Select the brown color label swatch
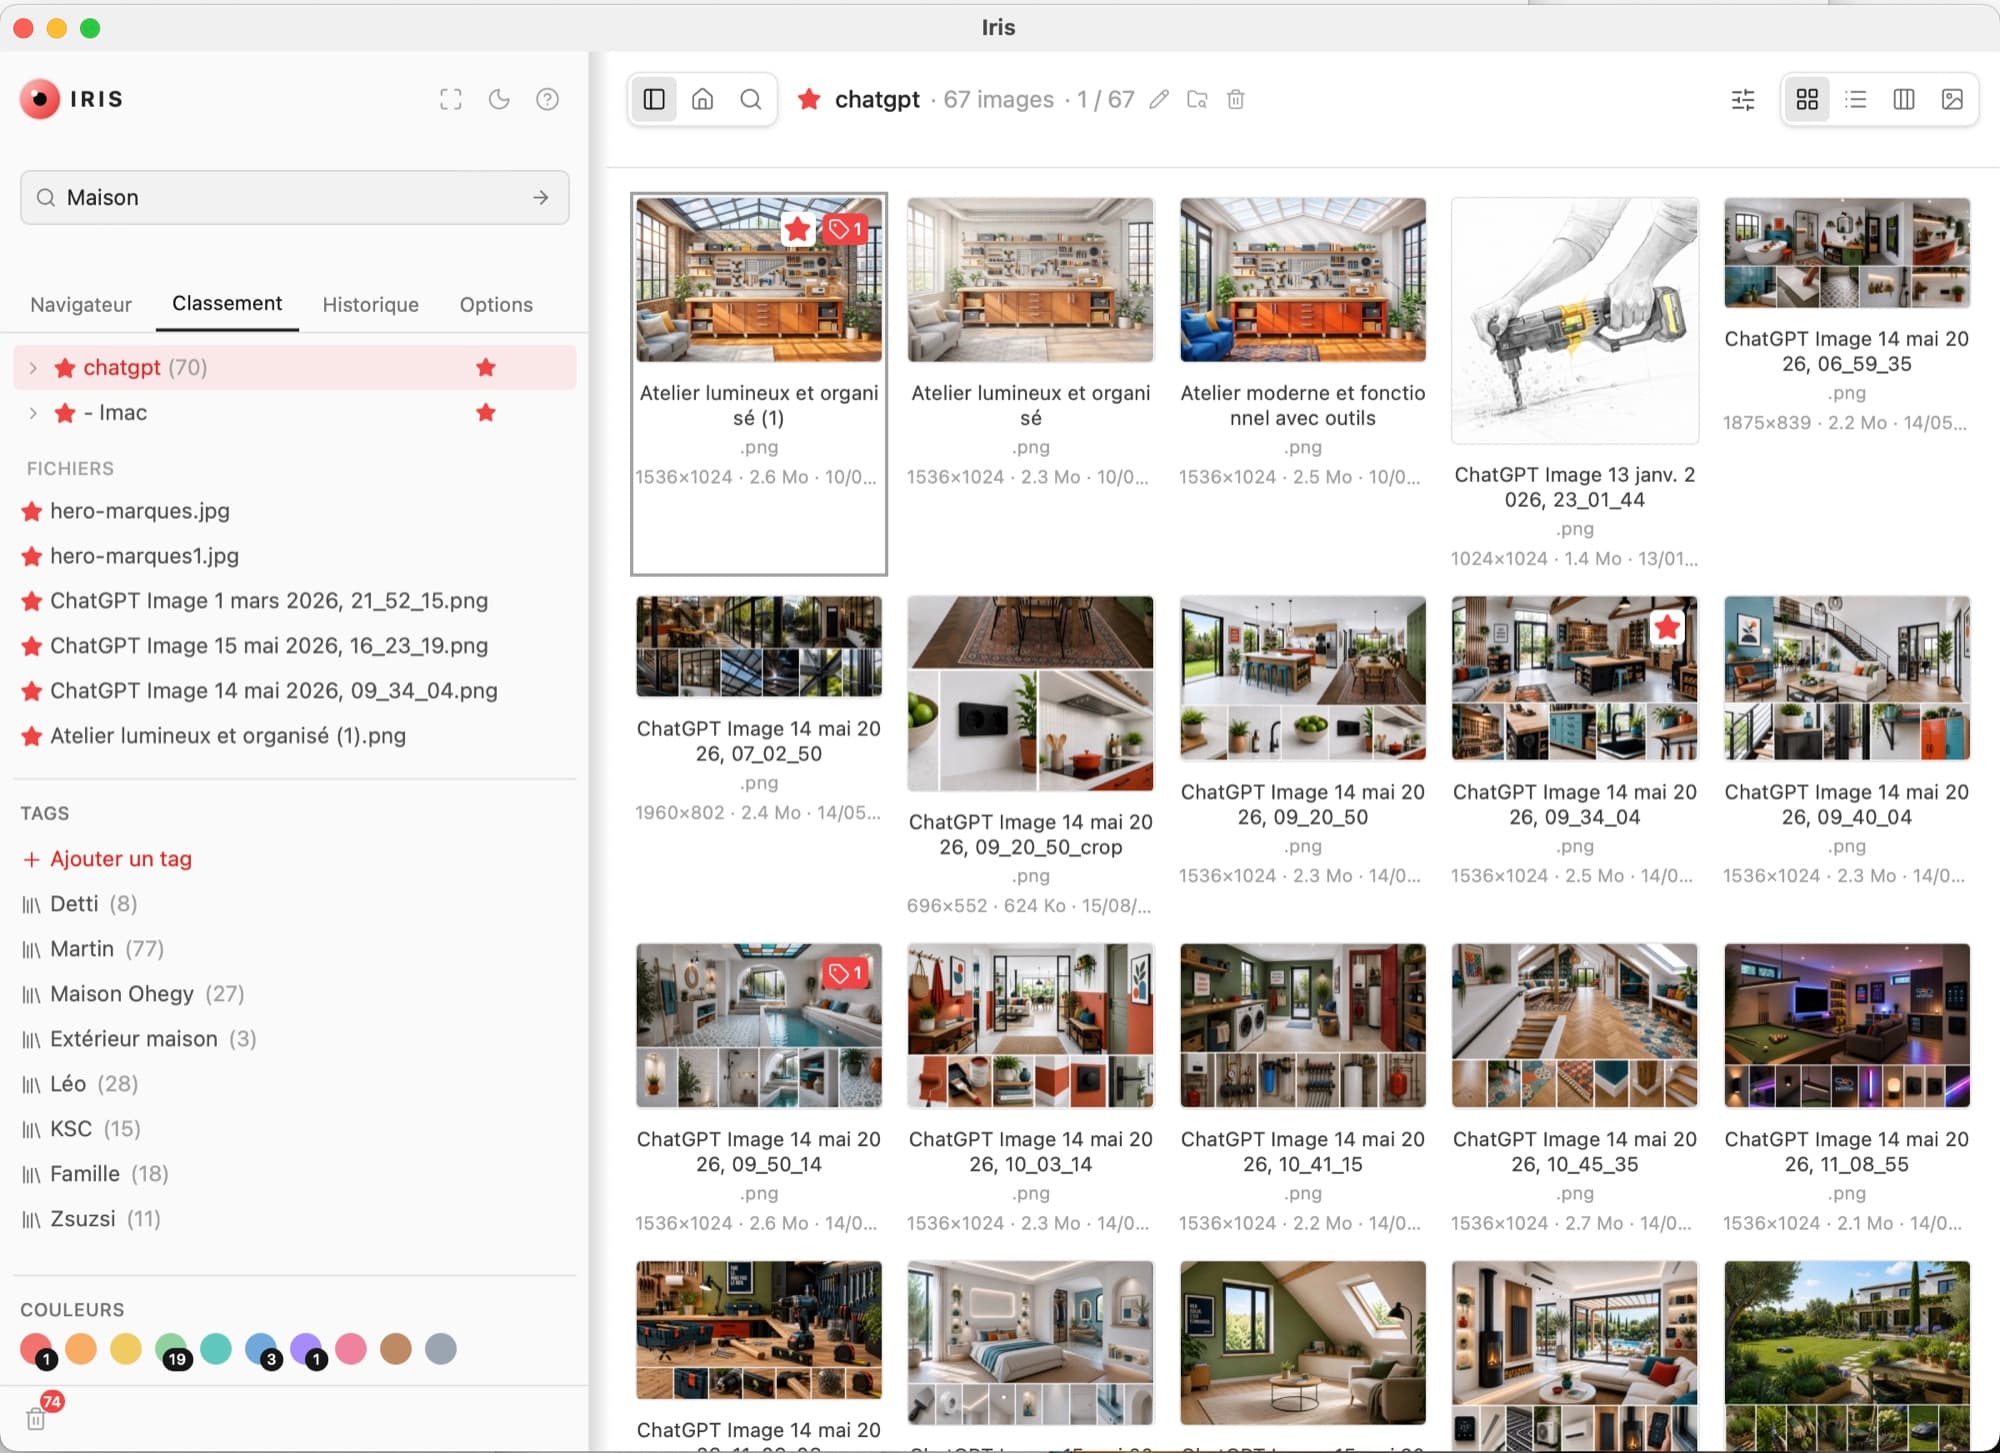 click(x=396, y=1349)
